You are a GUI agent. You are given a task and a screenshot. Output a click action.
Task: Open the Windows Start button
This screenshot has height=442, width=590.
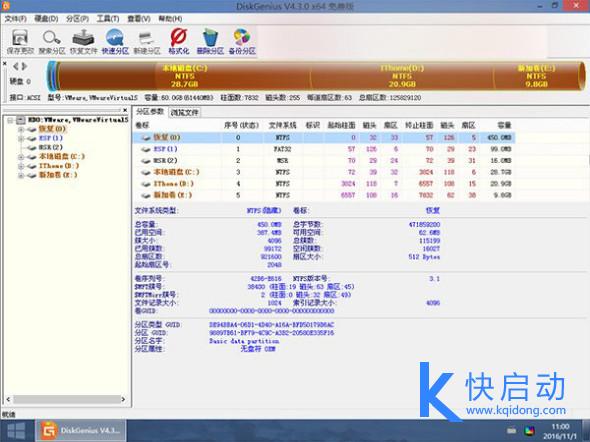click(x=17, y=431)
